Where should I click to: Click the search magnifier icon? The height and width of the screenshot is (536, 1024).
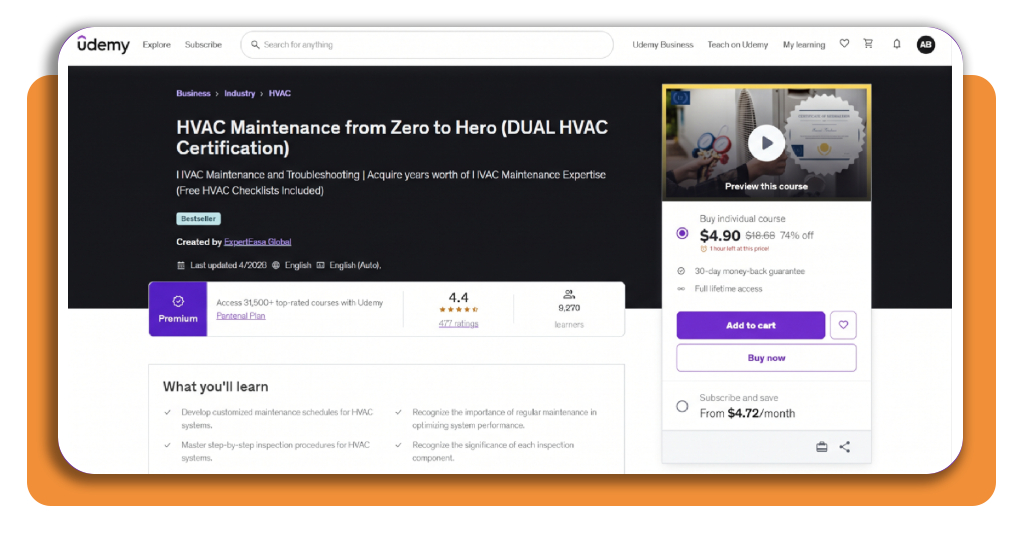255,44
